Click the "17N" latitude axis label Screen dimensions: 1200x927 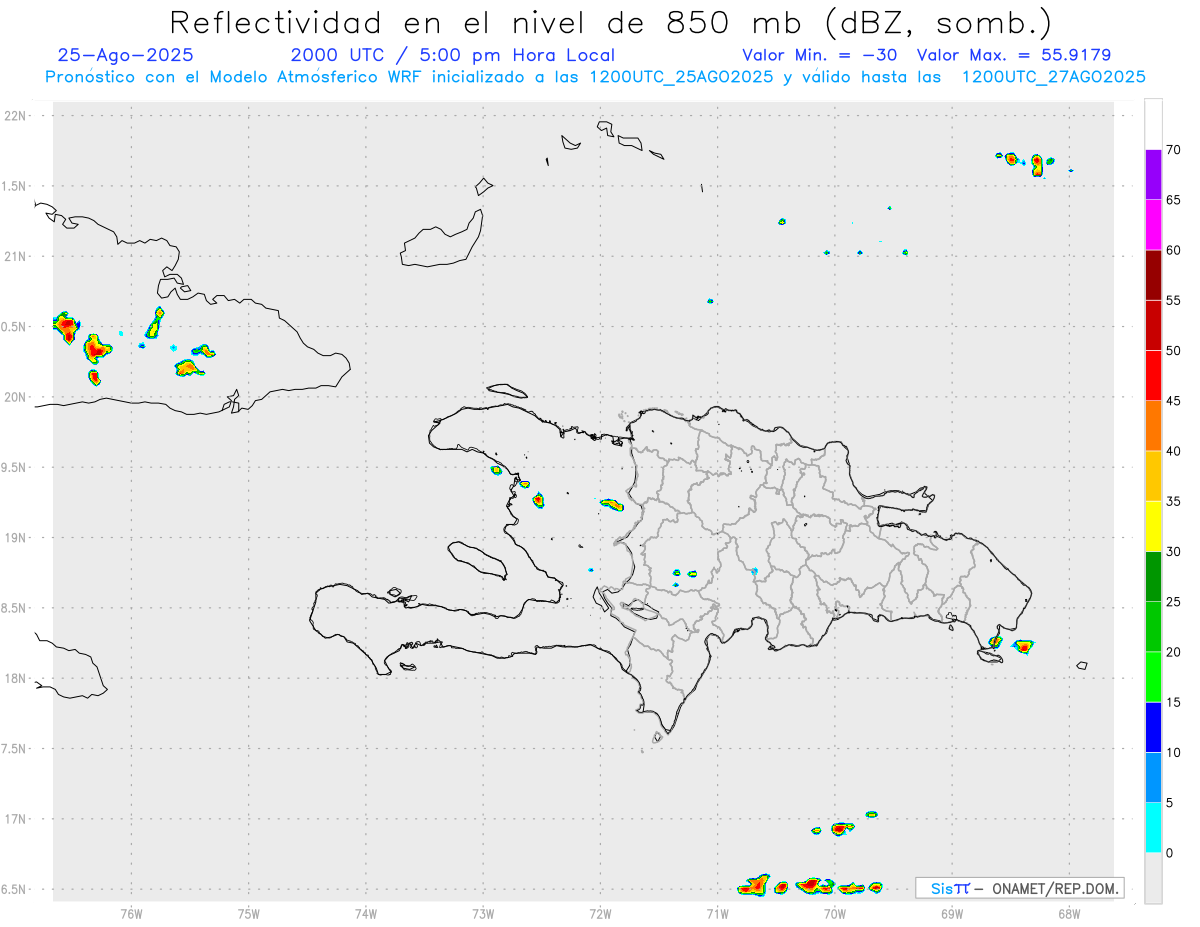[x=17, y=819]
